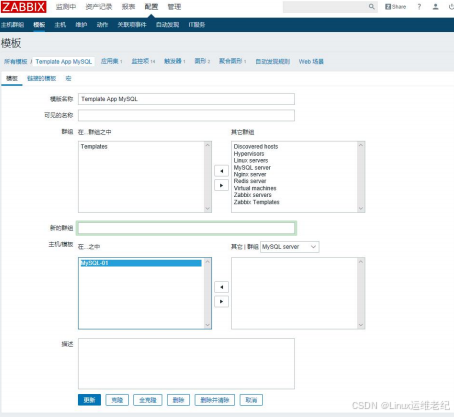Move selected group right with the groups arrow
Viewport: 454px width, 417px height.
221,185
